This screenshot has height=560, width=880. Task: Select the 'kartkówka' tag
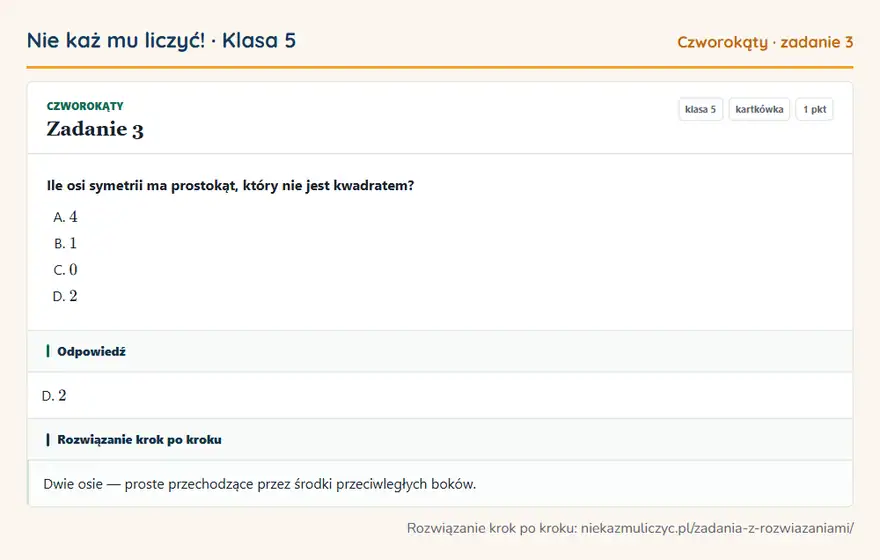[759, 109]
